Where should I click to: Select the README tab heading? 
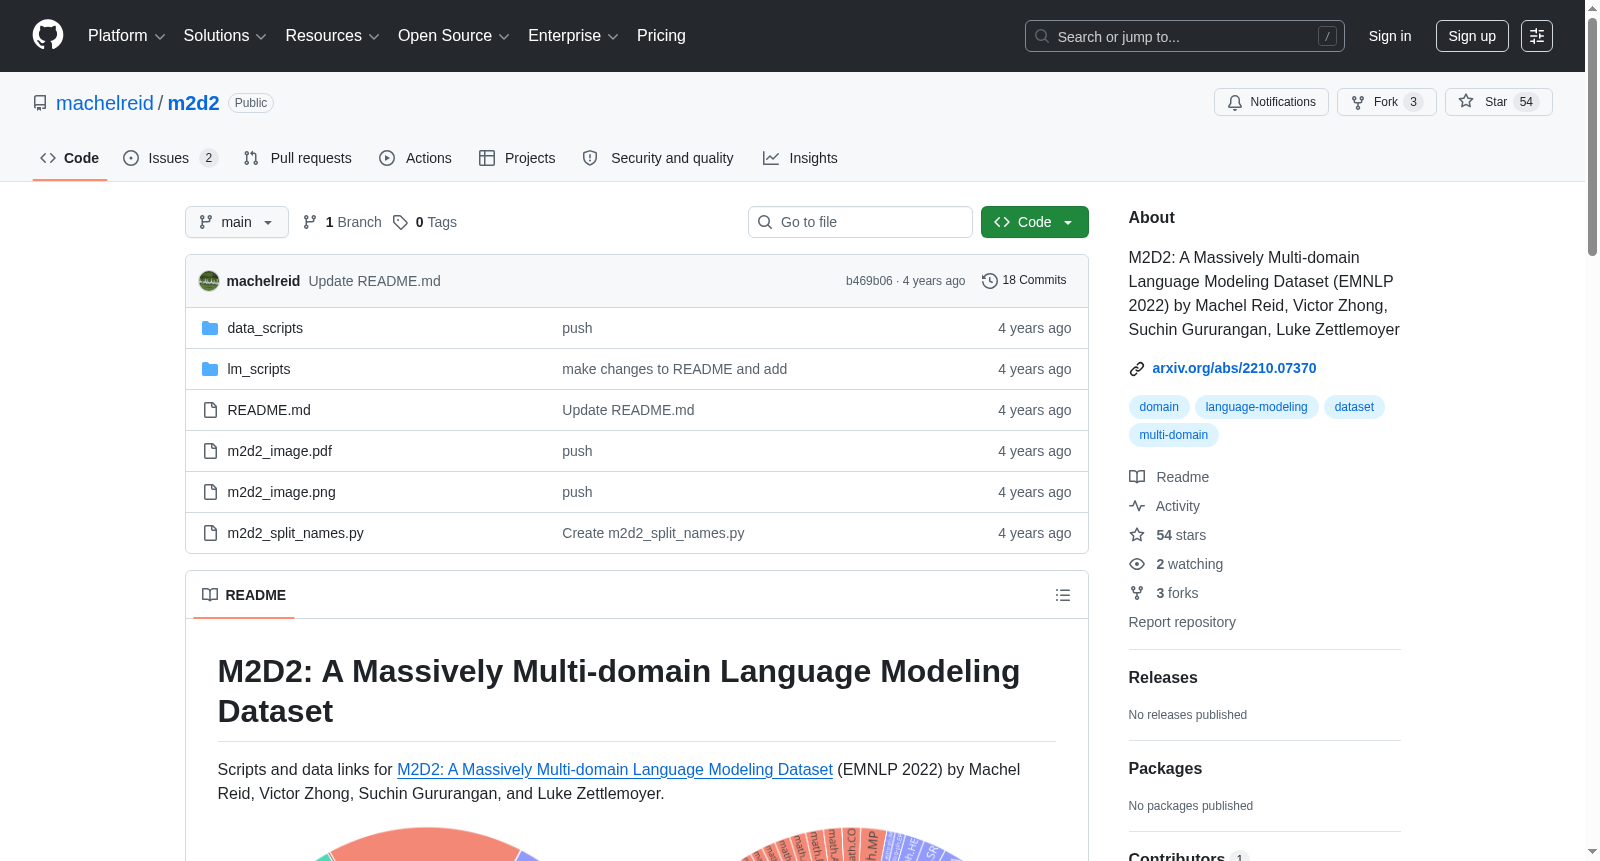(x=244, y=595)
